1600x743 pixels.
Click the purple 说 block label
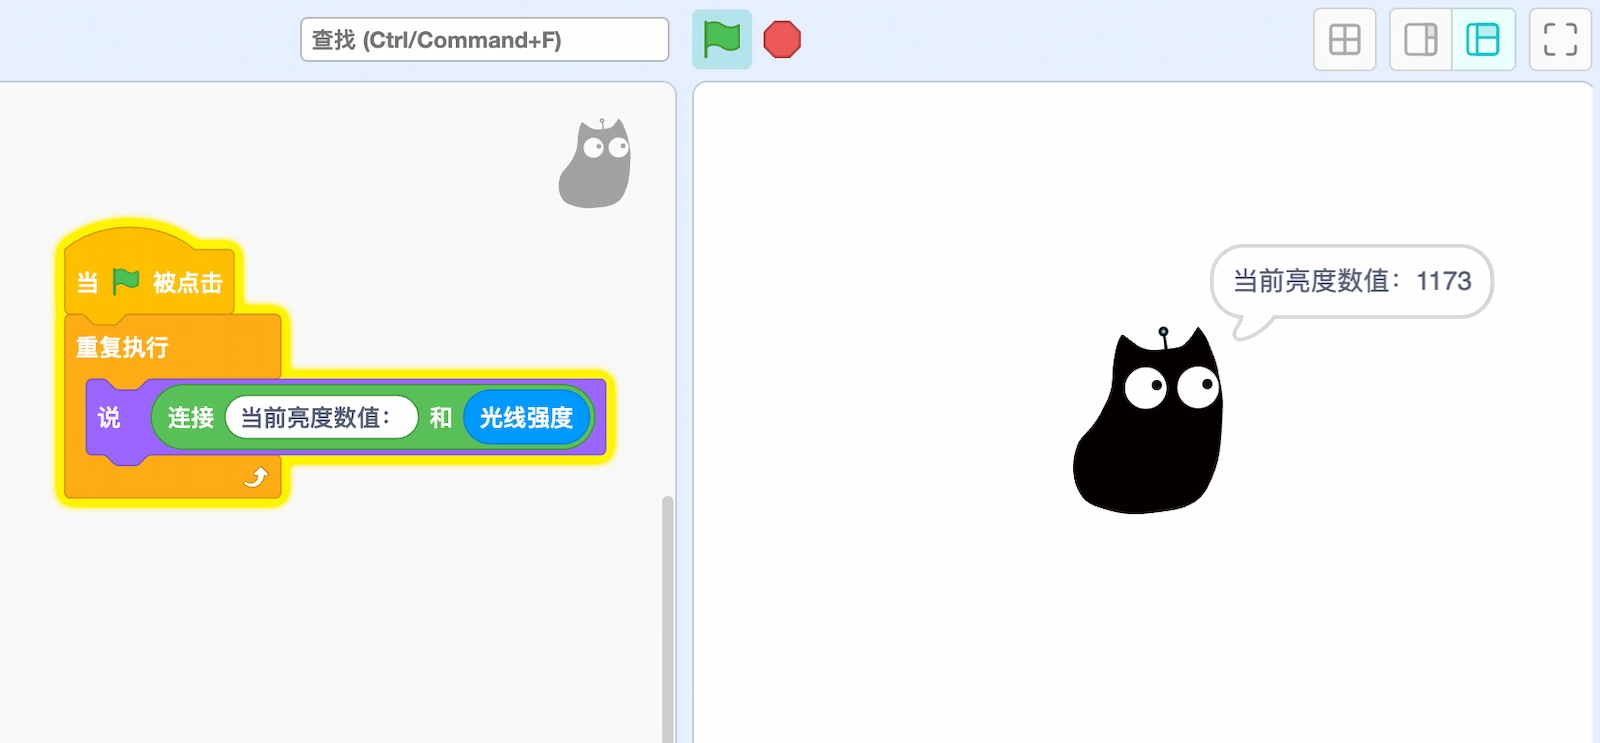click(109, 418)
